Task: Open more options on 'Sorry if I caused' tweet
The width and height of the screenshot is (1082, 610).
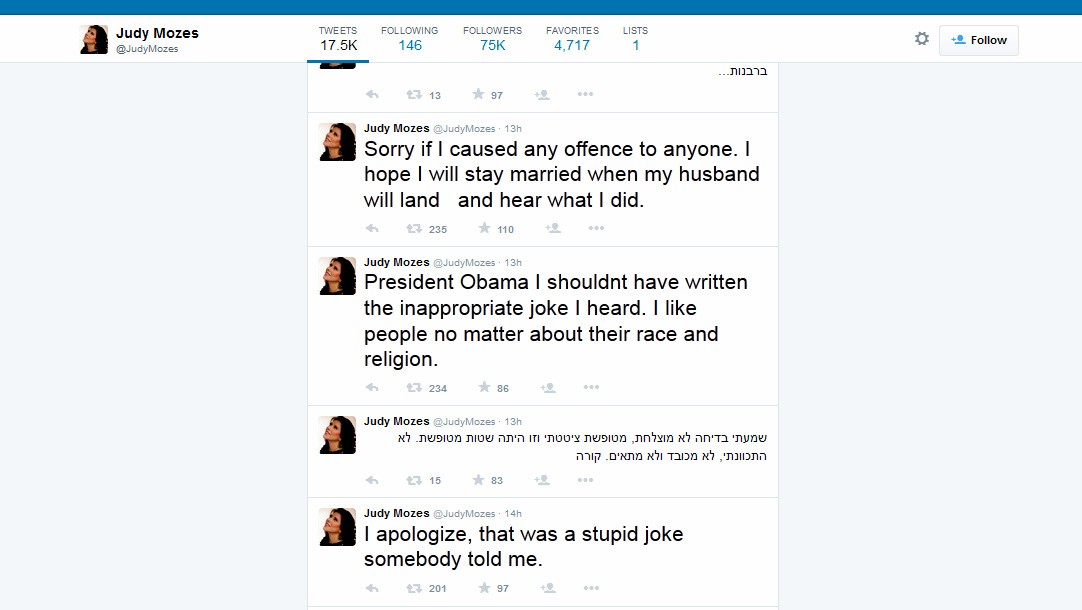Action: (596, 229)
